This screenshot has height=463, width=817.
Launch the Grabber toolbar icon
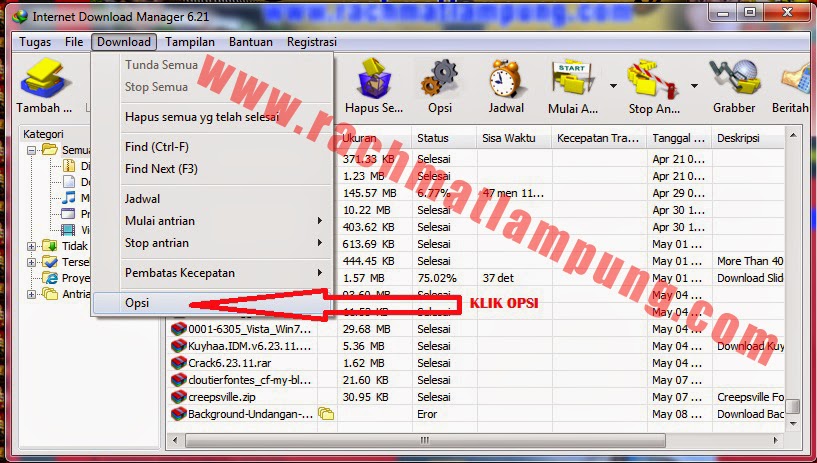coord(734,79)
